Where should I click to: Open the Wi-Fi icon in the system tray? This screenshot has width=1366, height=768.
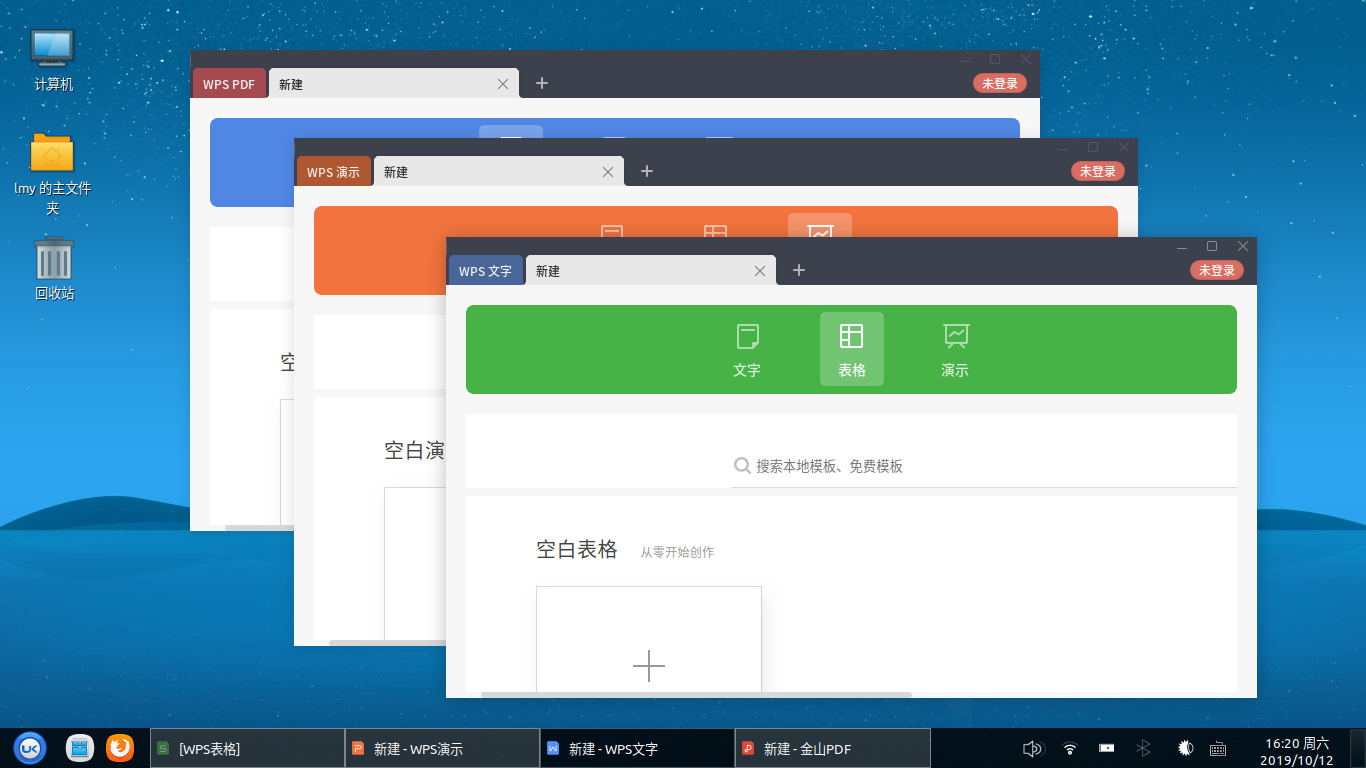(1069, 747)
